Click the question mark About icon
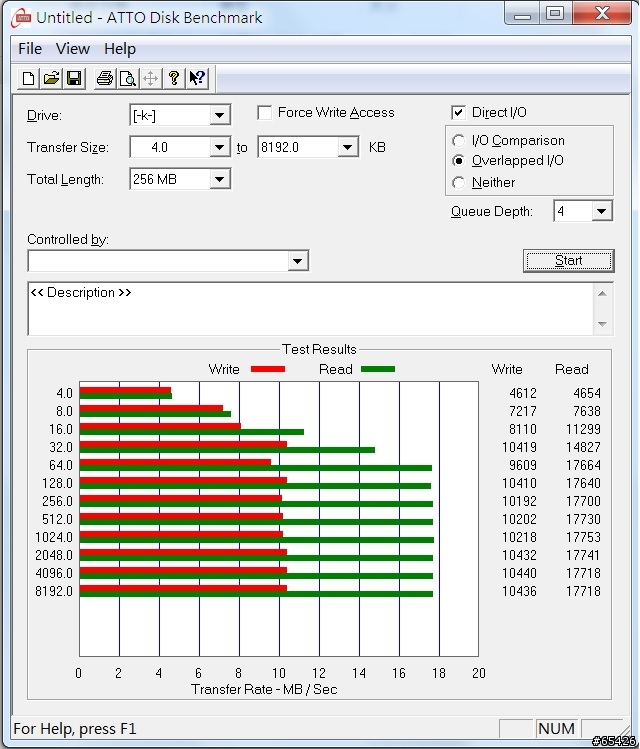The height and width of the screenshot is (749, 640). (173, 78)
